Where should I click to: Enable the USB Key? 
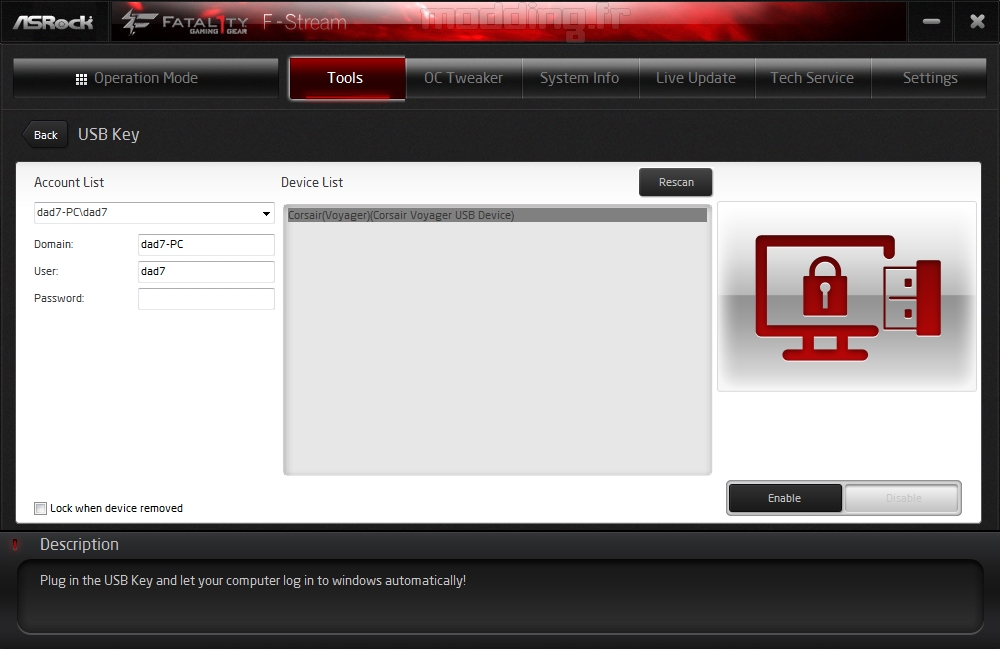pos(784,498)
